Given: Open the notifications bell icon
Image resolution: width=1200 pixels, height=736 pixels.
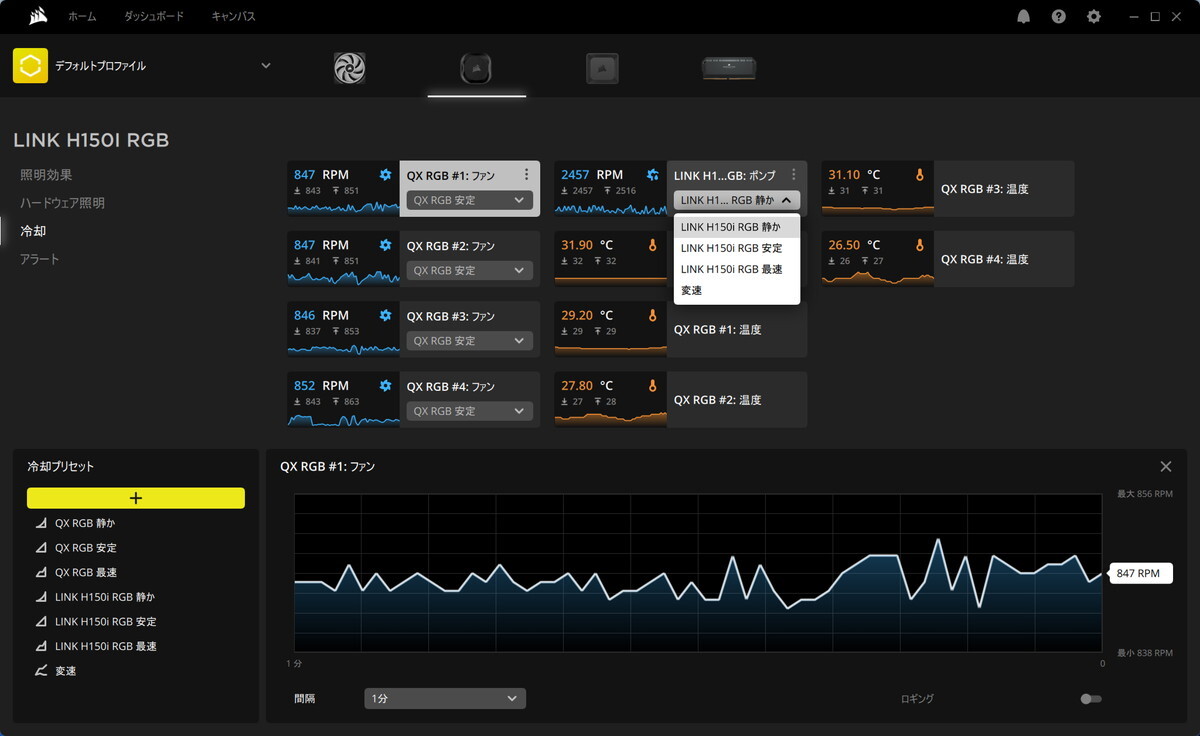Looking at the screenshot, I should 1024,17.
